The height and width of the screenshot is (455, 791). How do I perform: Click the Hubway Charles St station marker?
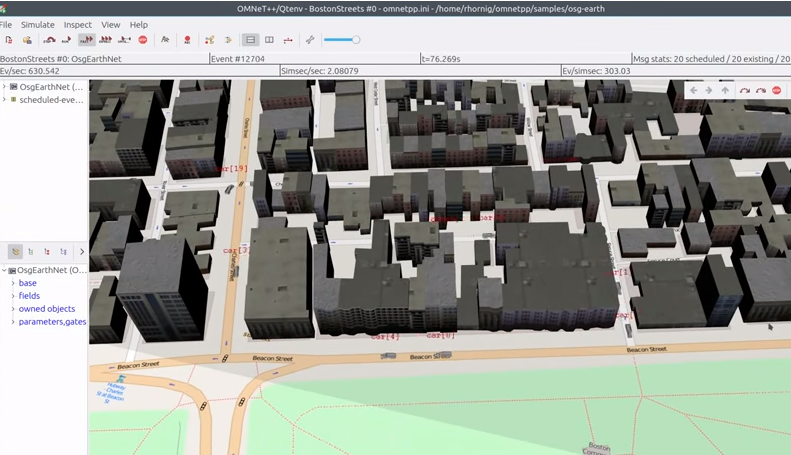121,379
